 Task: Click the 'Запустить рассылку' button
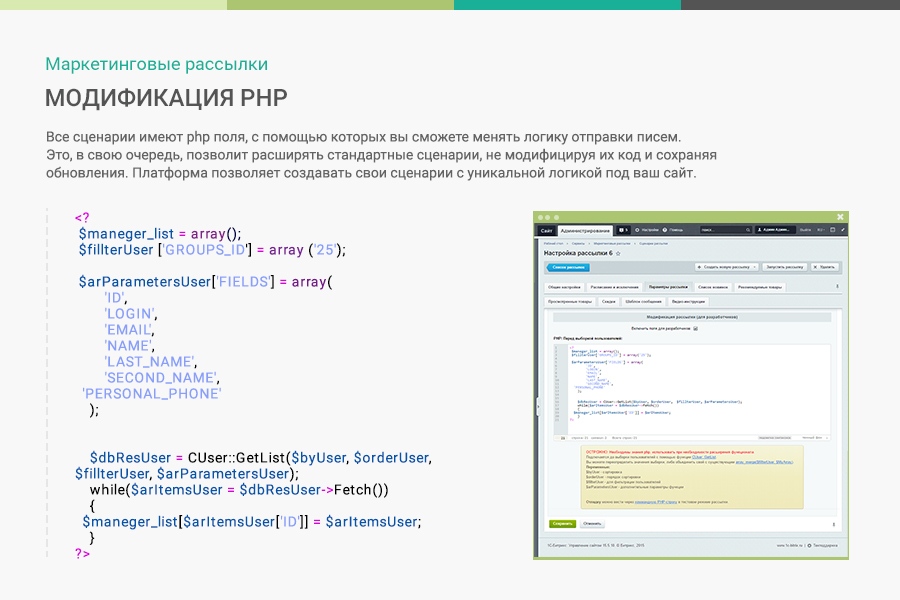pos(786,268)
